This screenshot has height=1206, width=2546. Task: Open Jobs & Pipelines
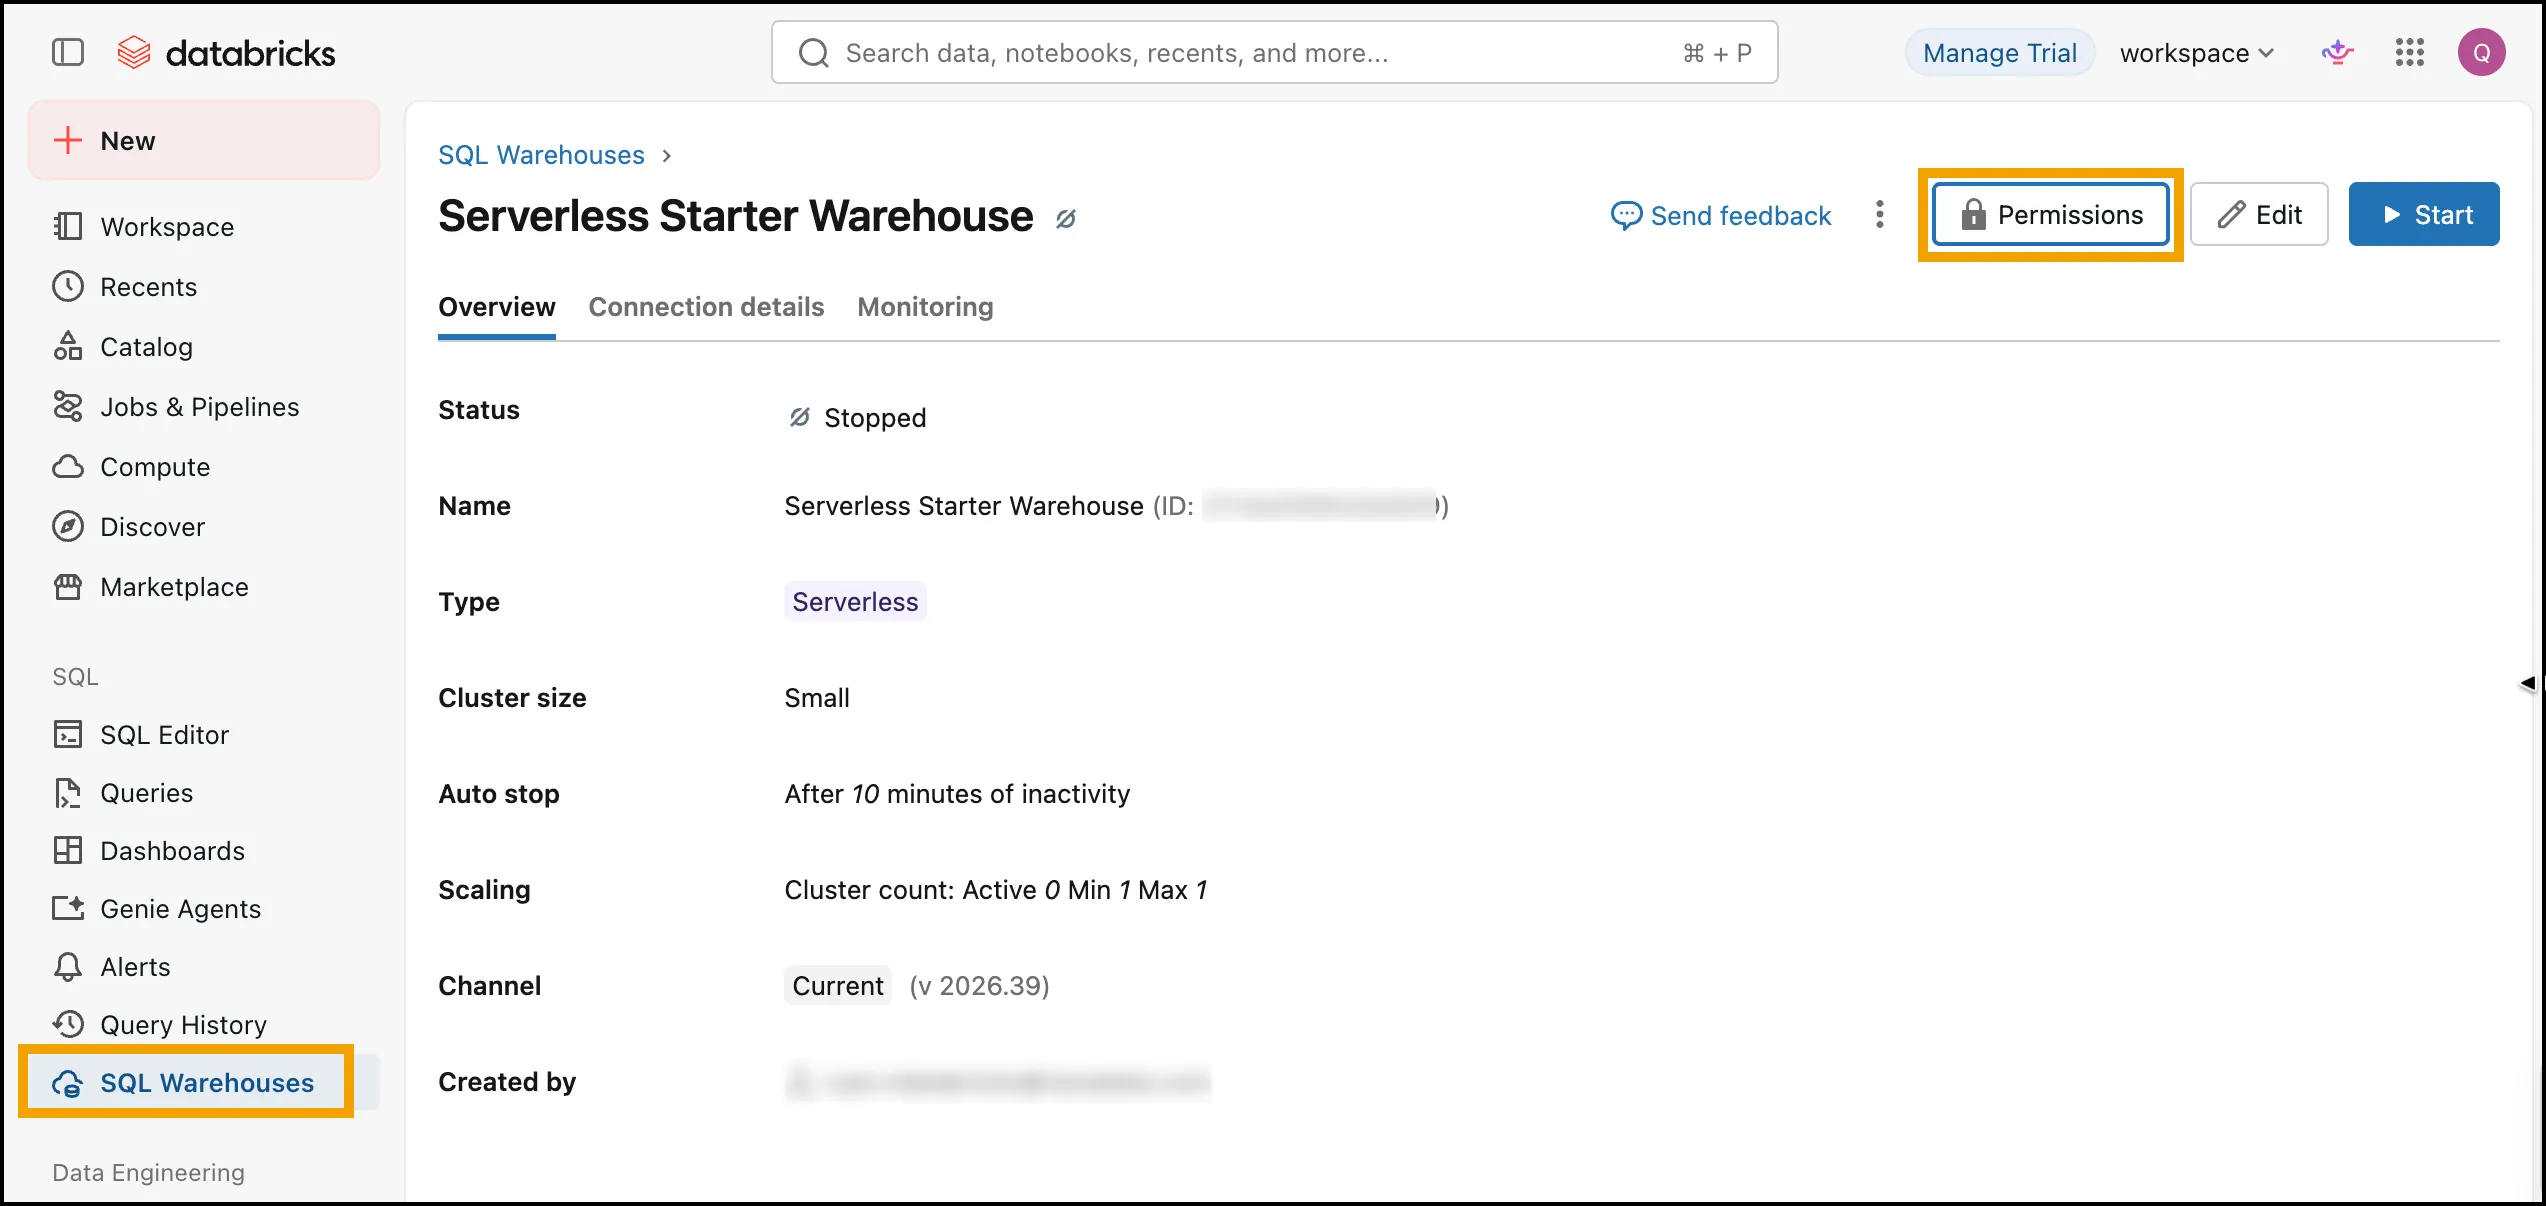204,407
